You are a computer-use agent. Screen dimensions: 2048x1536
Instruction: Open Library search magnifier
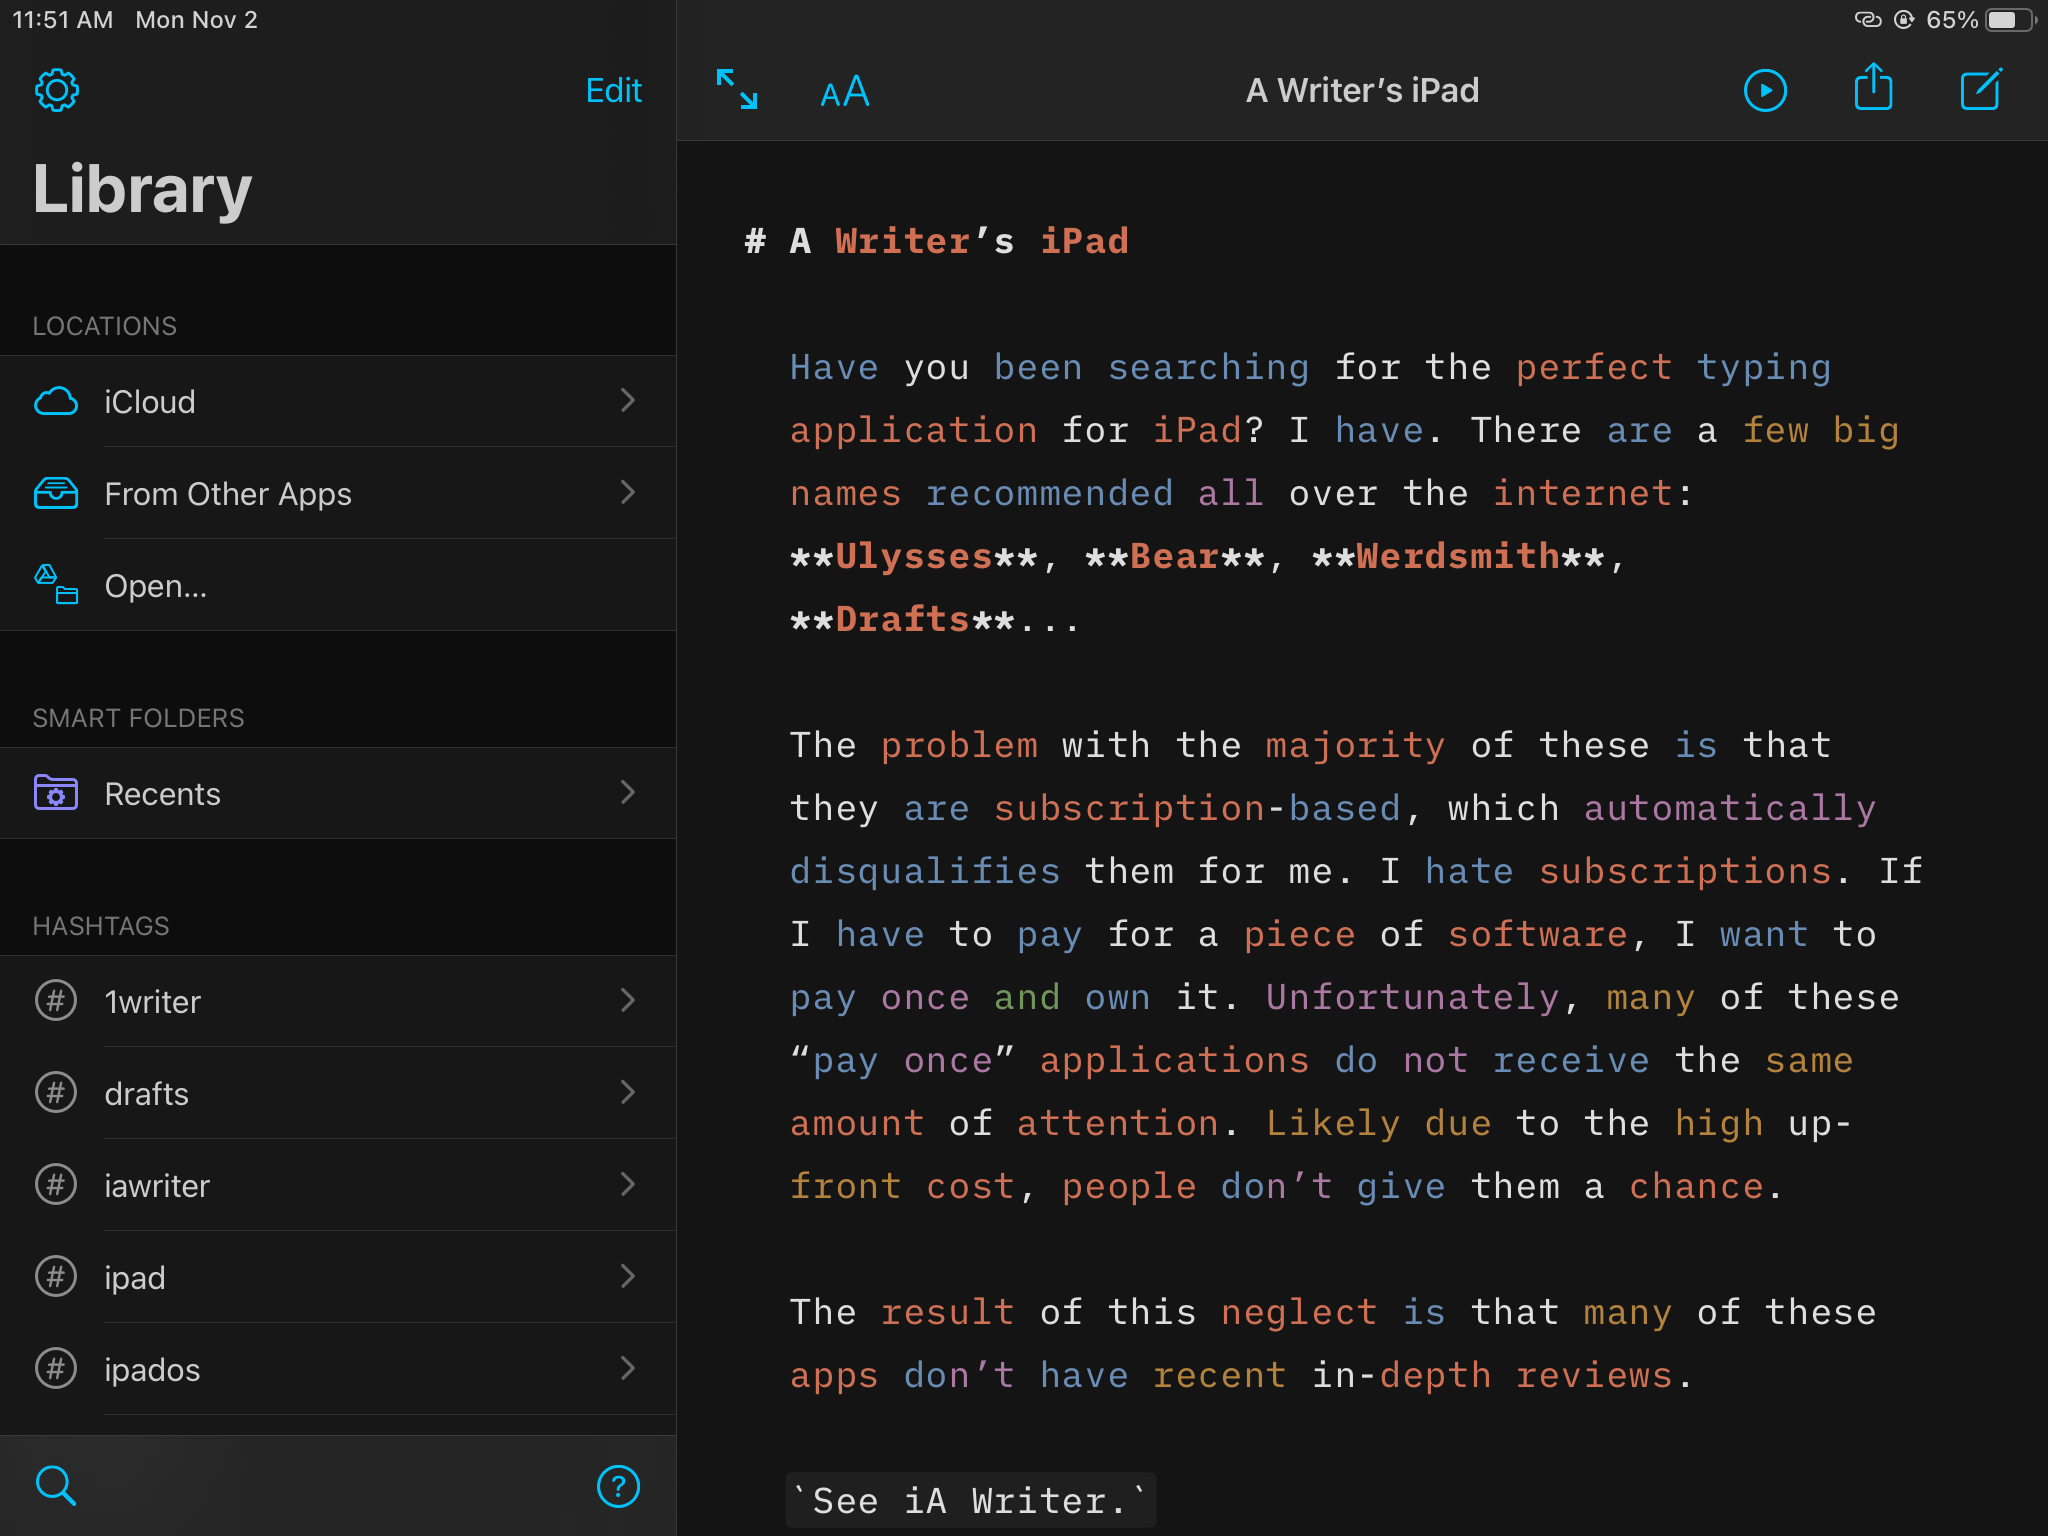56,1486
